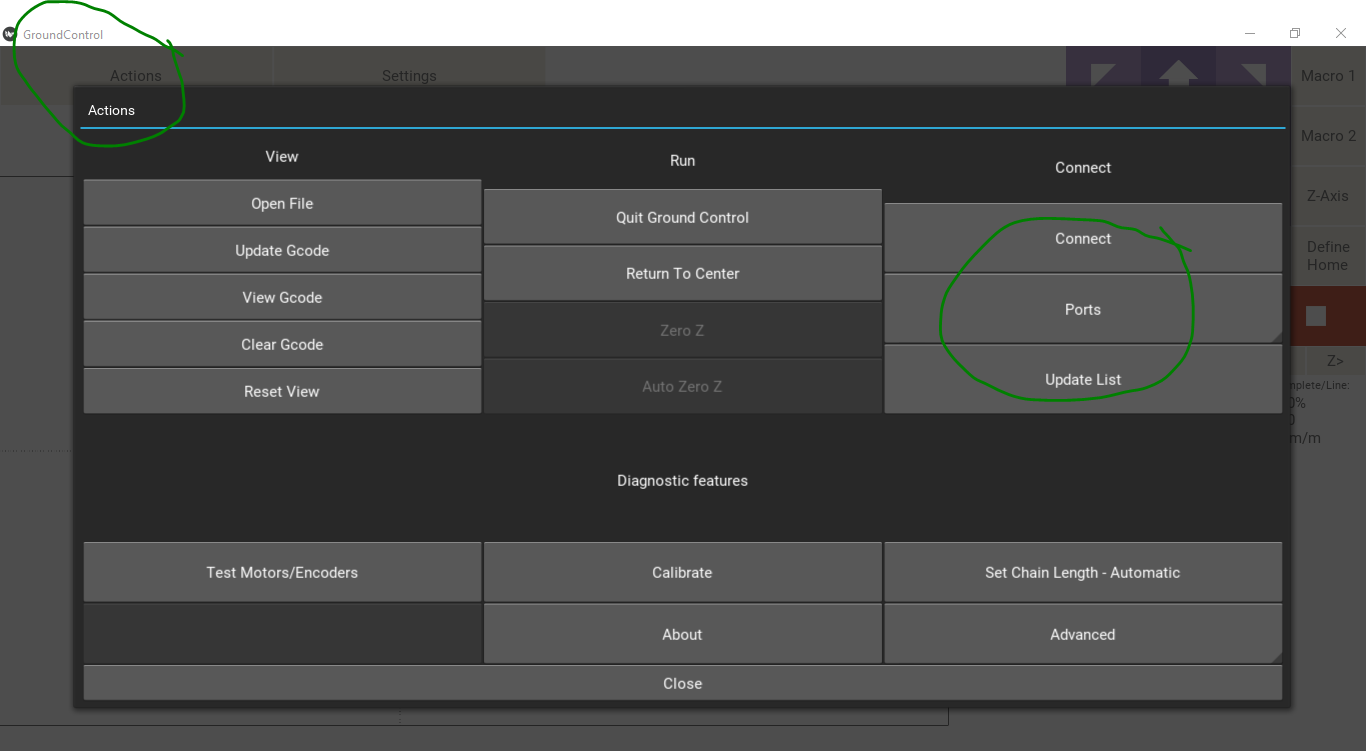Select Return To Center
Image resolution: width=1366 pixels, height=751 pixels.
[x=682, y=273]
